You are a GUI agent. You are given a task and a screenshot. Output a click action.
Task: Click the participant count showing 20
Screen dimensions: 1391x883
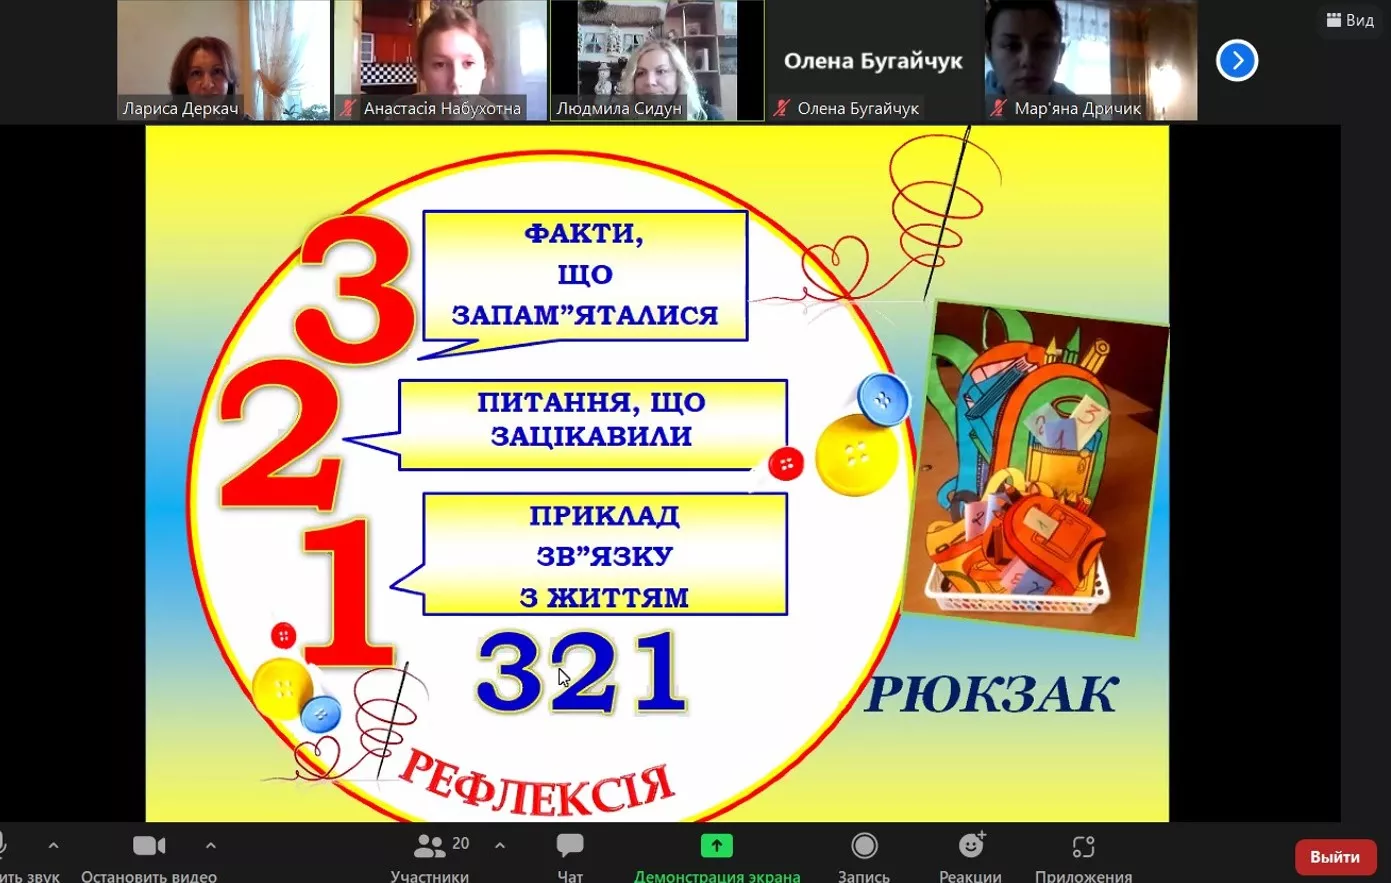pos(461,843)
